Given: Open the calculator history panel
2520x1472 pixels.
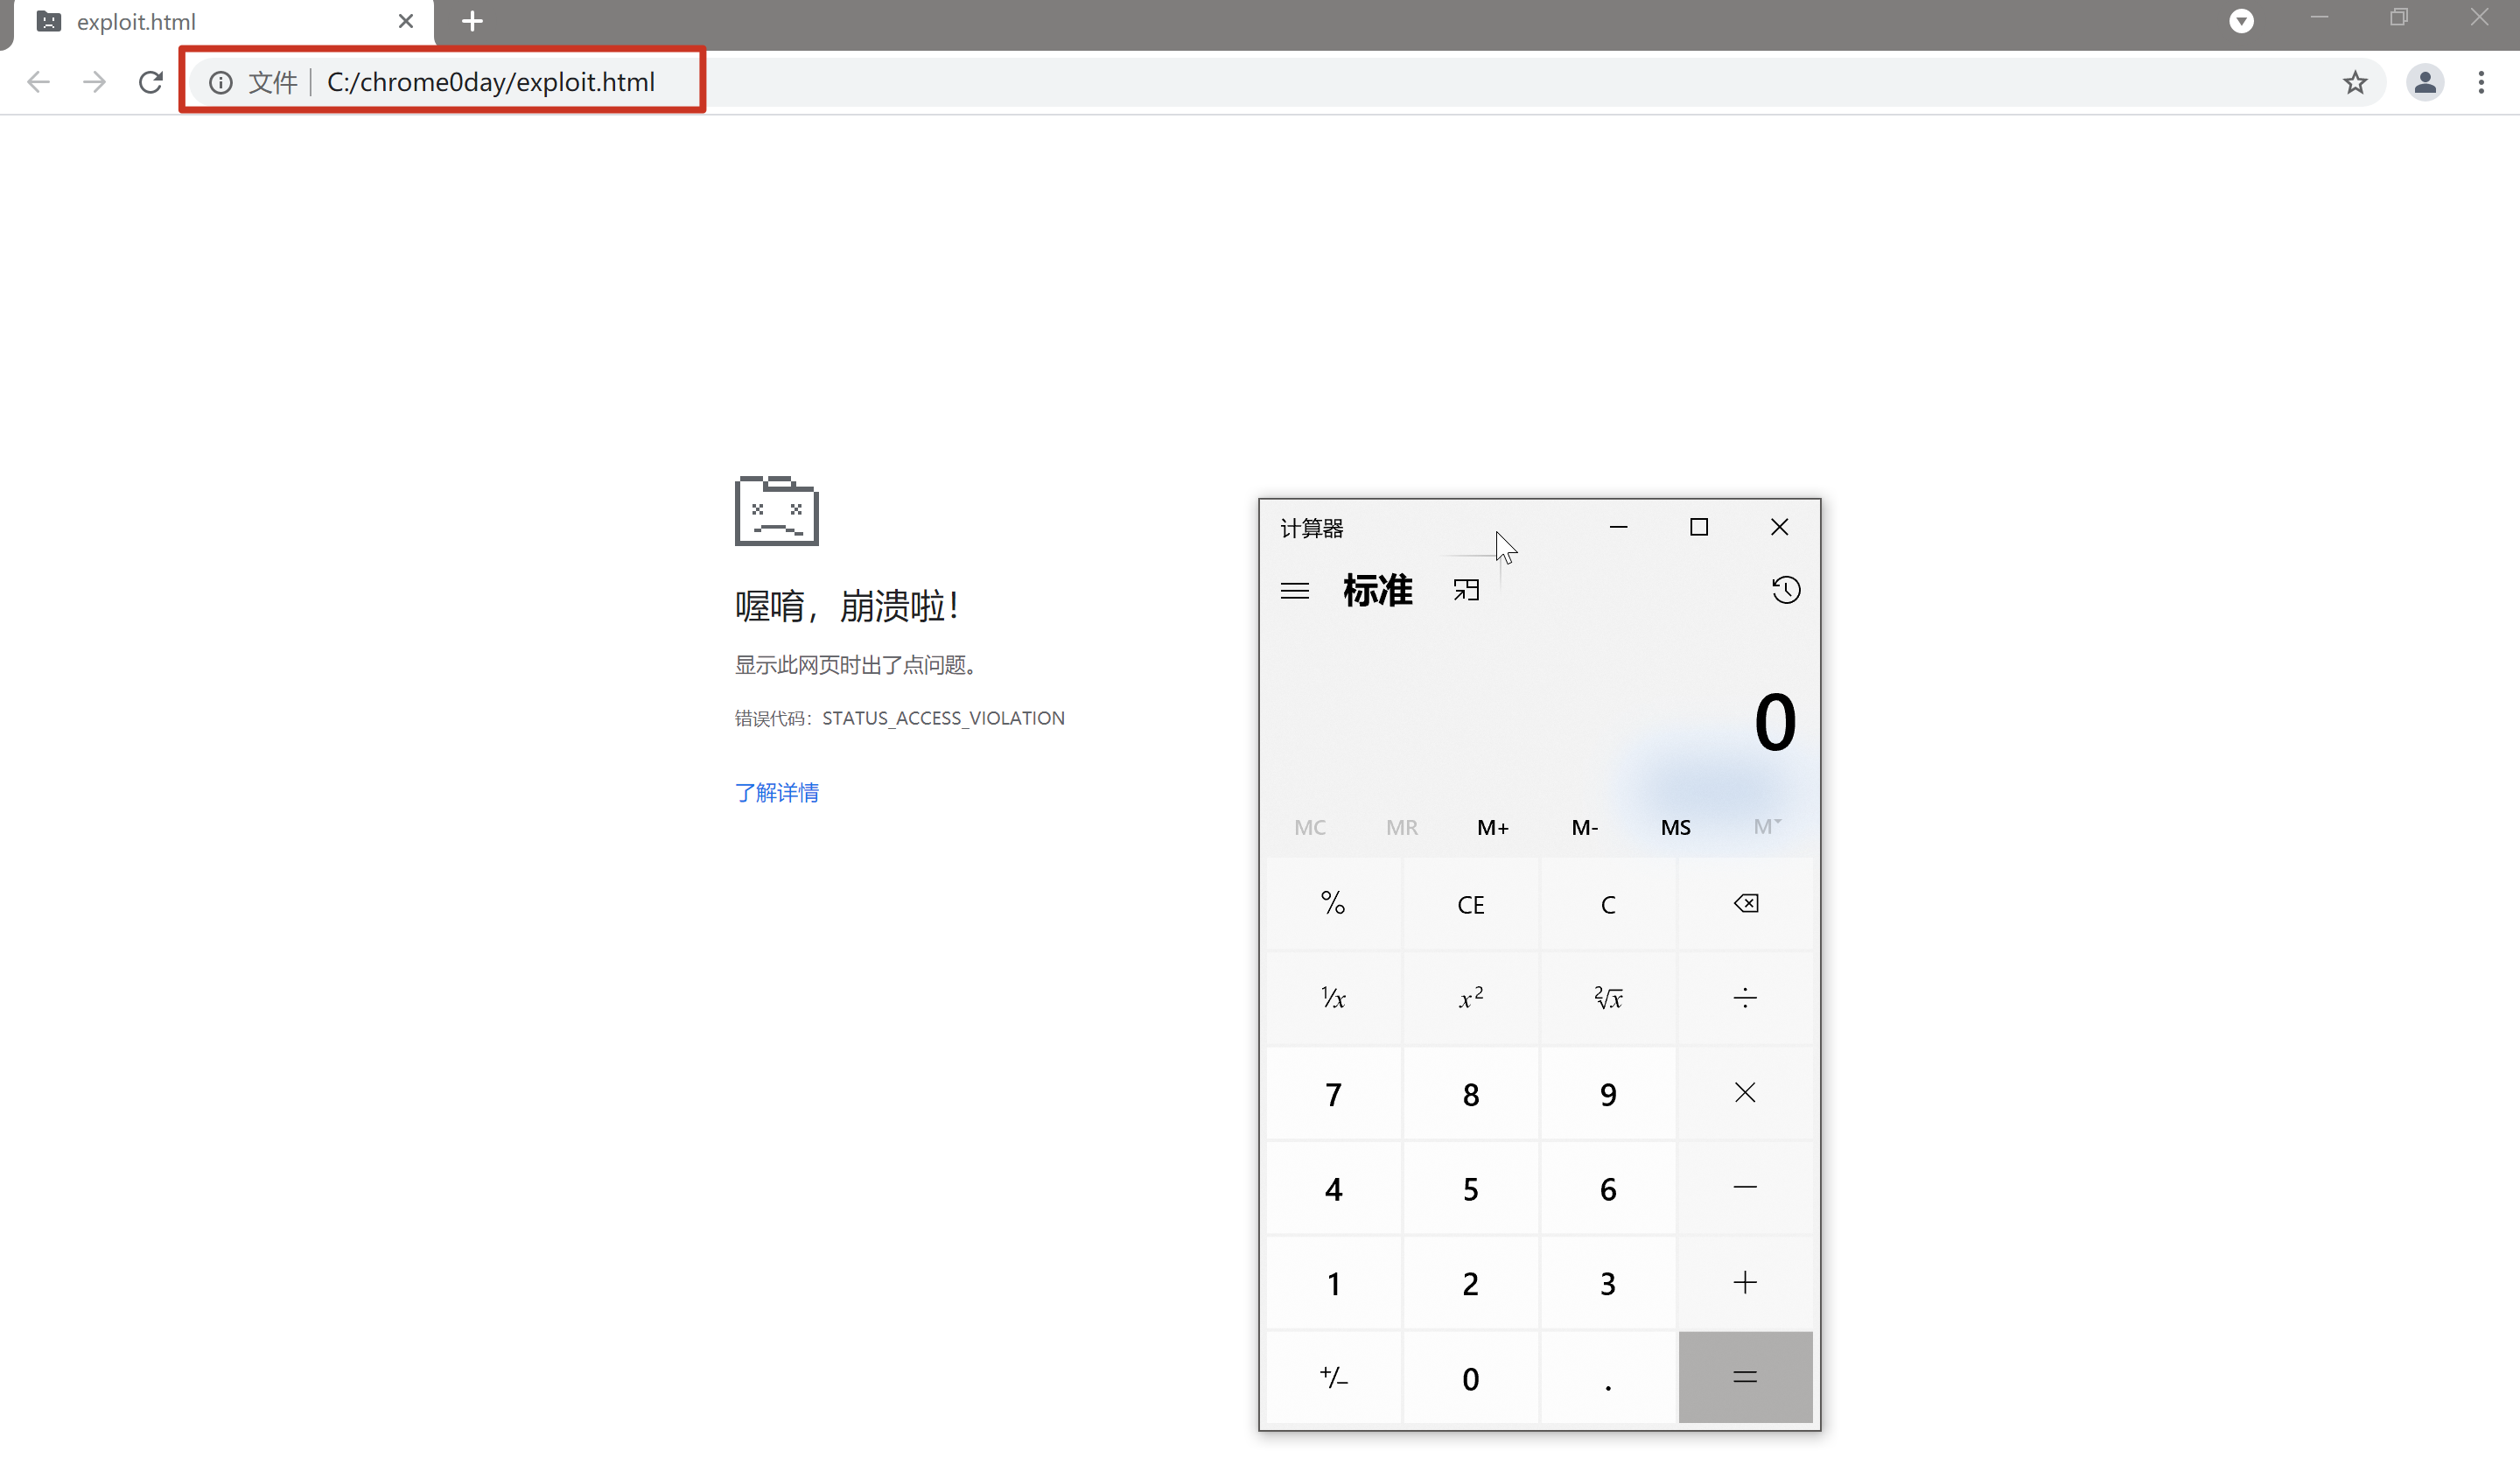Looking at the screenshot, I should (x=1786, y=590).
